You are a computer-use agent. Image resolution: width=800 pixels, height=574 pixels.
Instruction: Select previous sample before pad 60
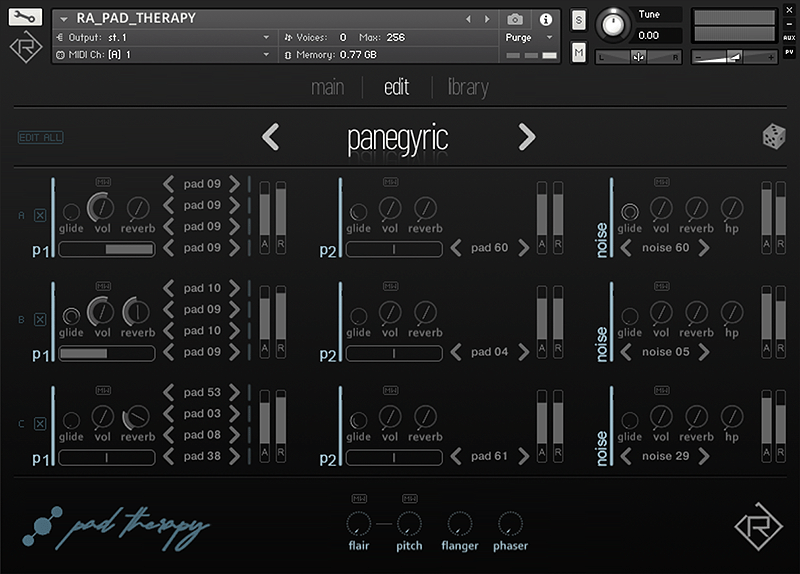click(456, 248)
